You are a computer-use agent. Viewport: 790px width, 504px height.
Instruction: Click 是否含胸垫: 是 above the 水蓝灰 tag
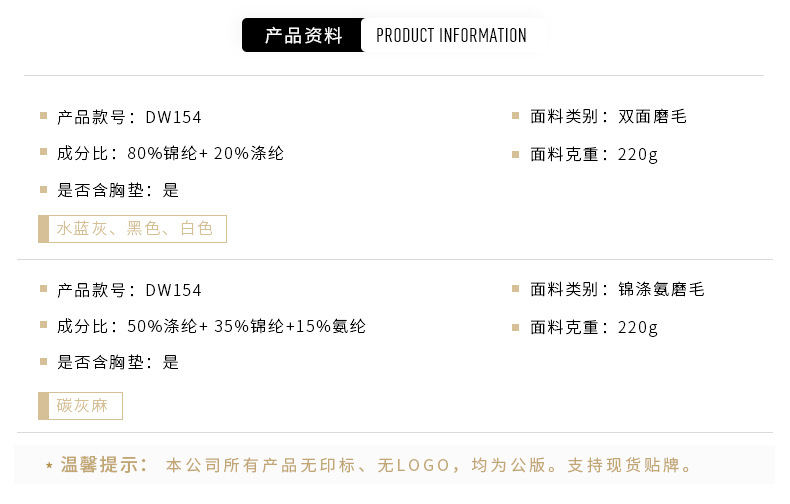[x=118, y=190]
